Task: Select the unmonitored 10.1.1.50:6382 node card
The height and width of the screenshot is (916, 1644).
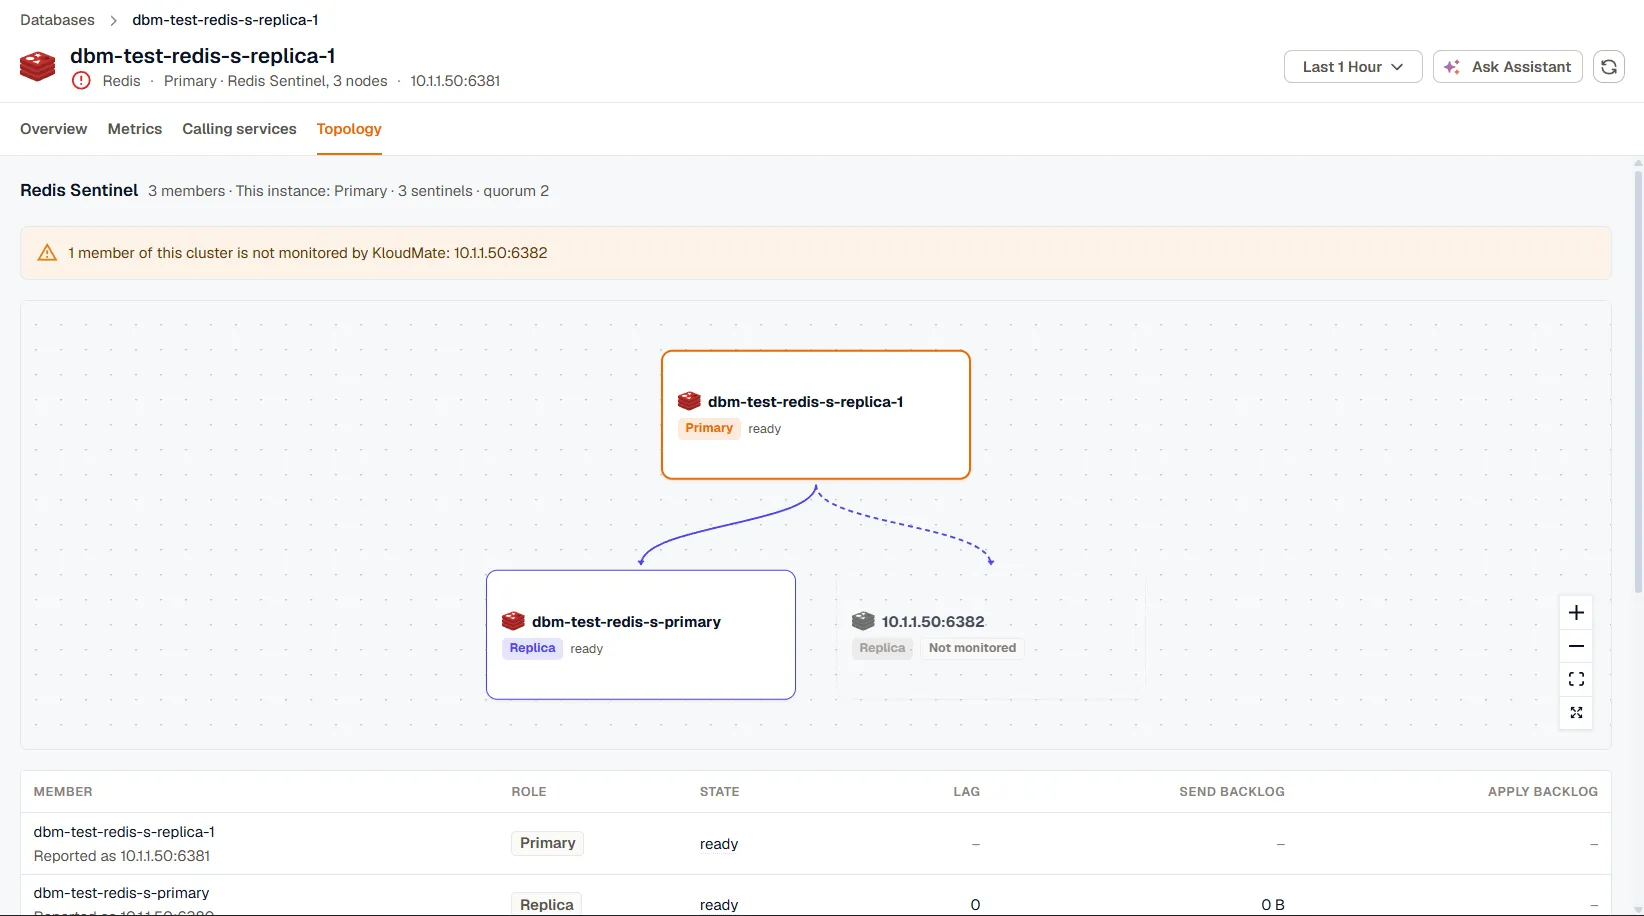Action: 991,635
